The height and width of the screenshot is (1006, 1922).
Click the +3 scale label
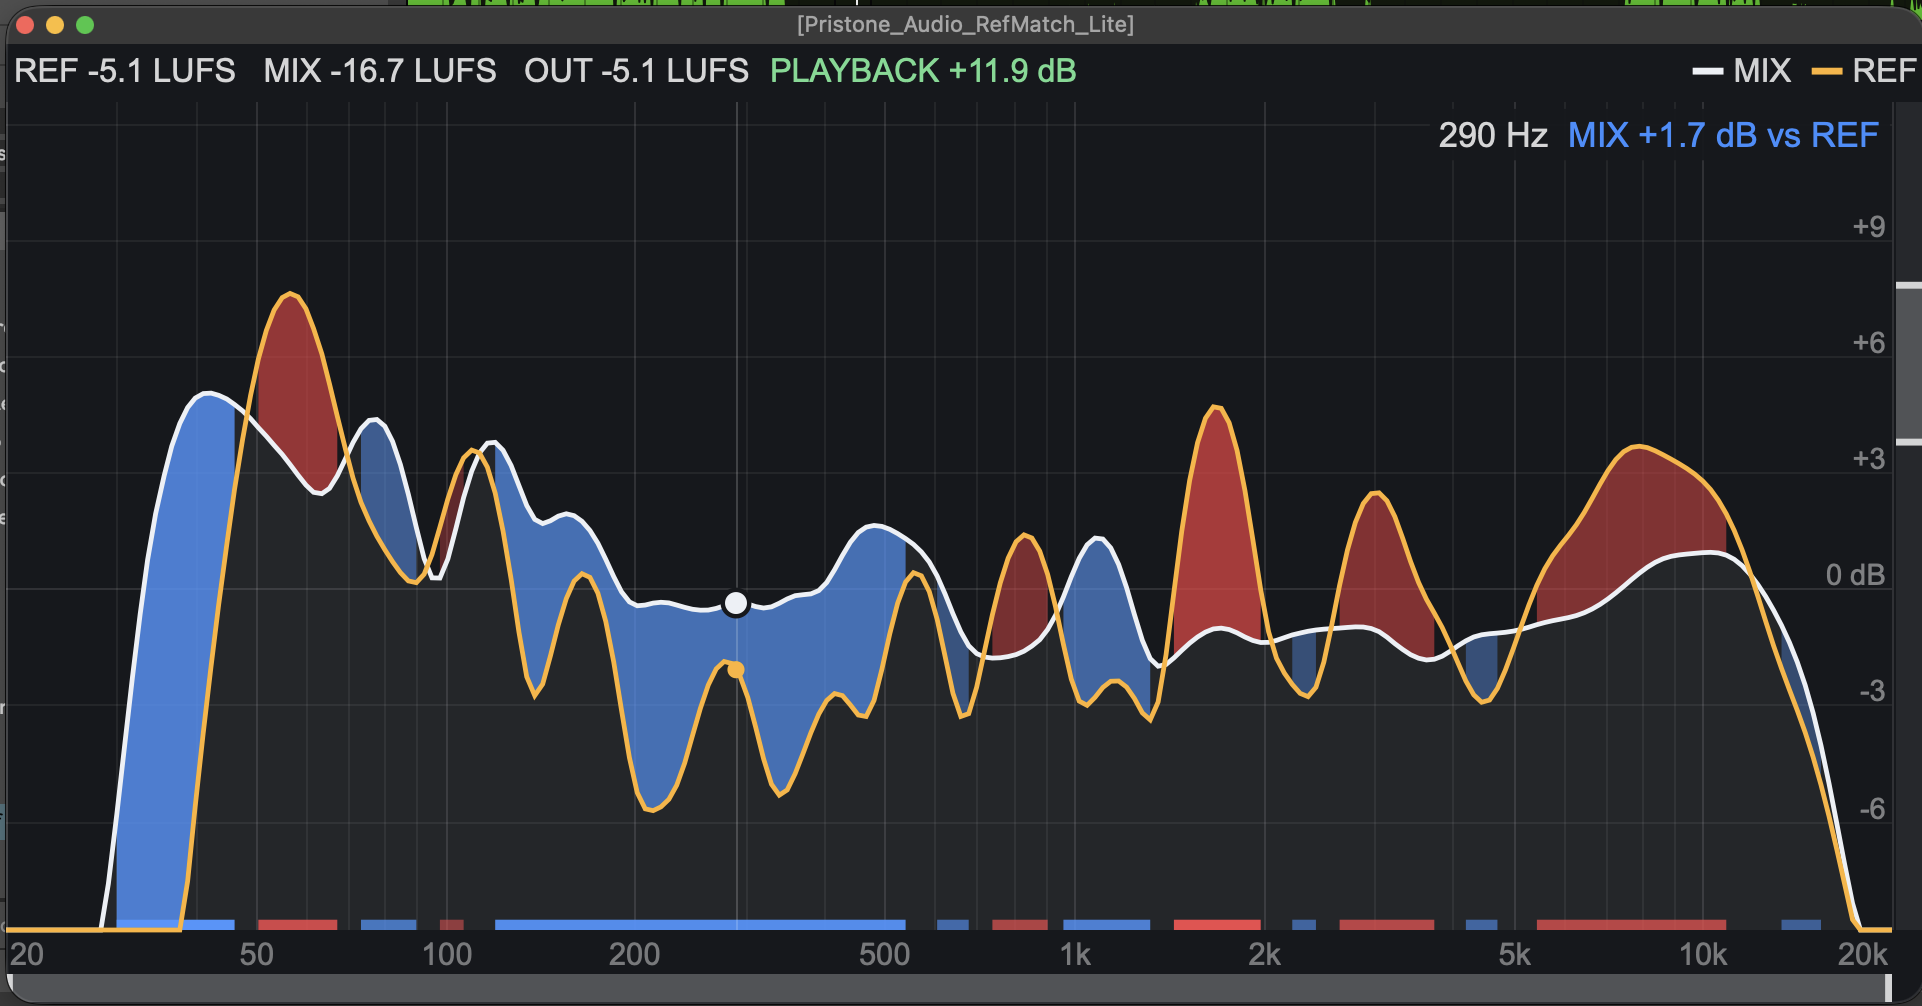click(x=1868, y=459)
